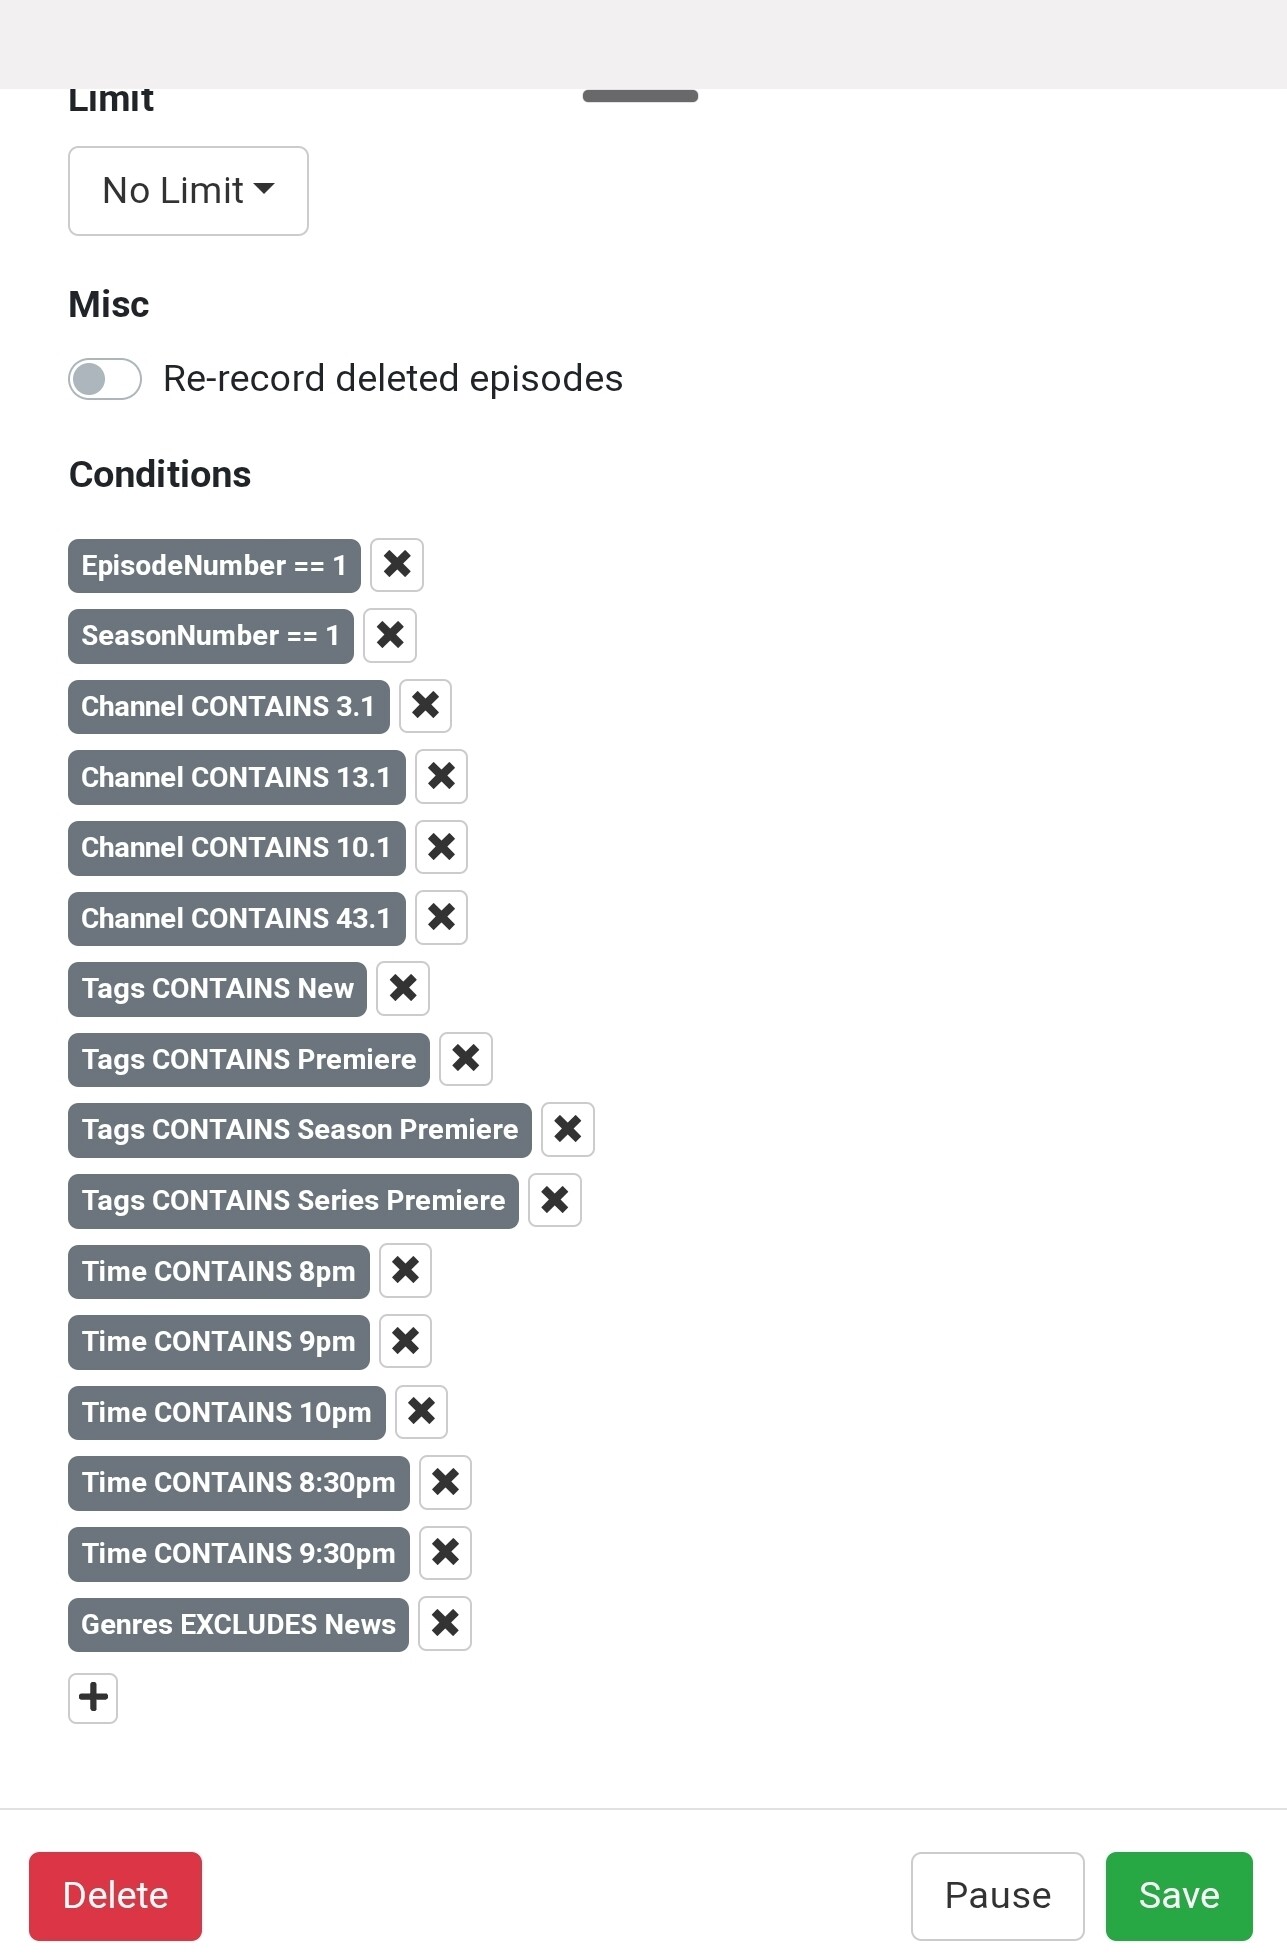Remove the EpisodeNumber == 1 condition
The width and height of the screenshot is (1287, 1956).
(x=397, y=565)
